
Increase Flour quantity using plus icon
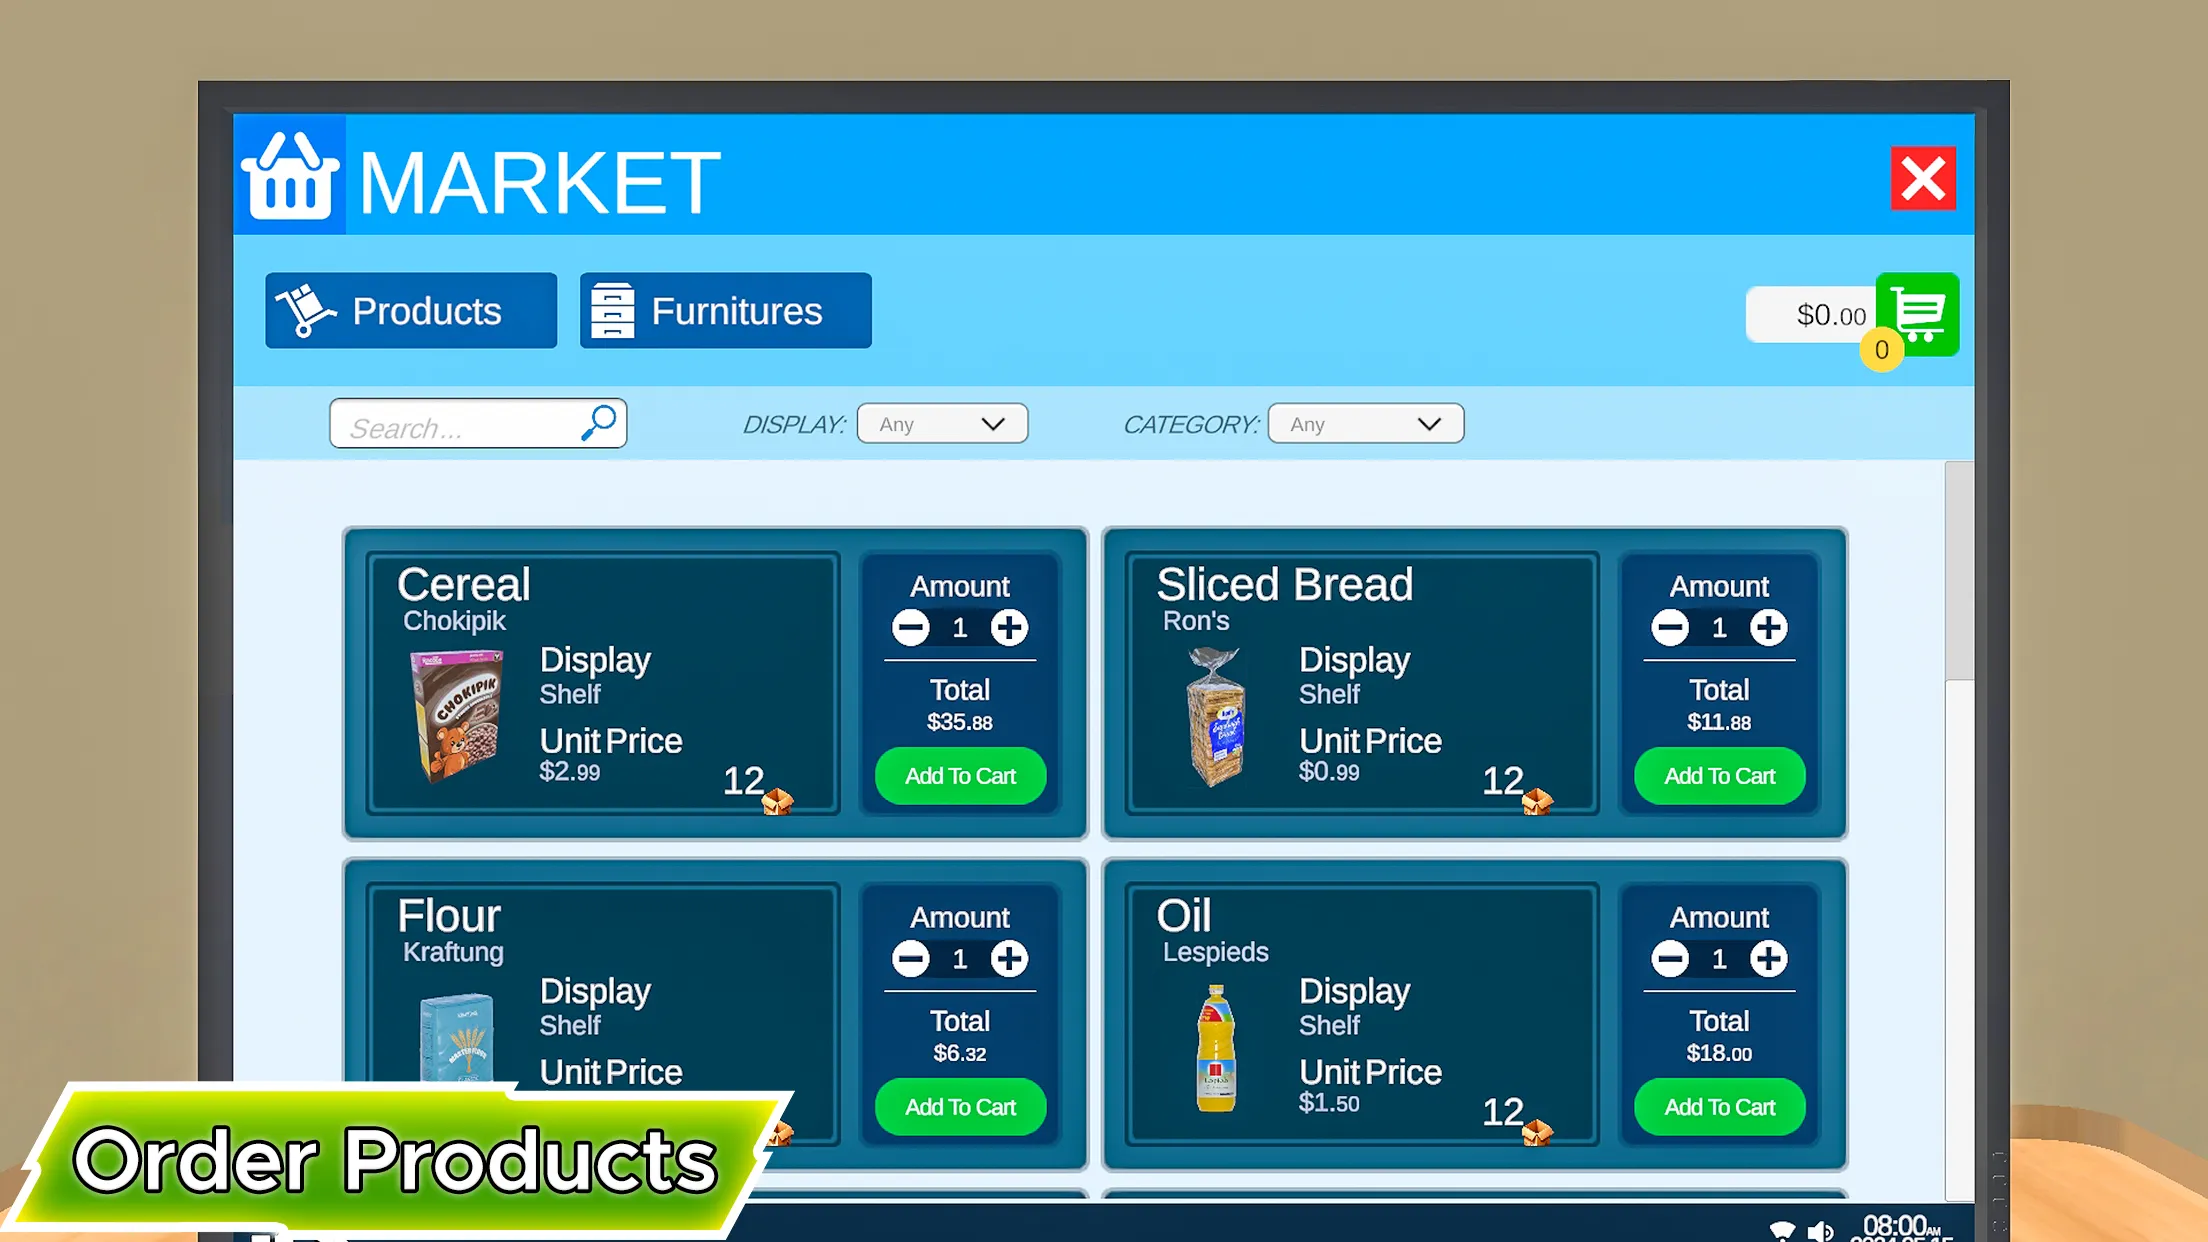(x=1008, y=958)
